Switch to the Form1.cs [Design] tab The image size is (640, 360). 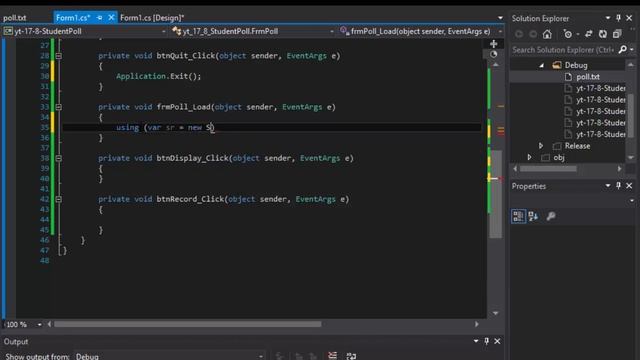152,18
